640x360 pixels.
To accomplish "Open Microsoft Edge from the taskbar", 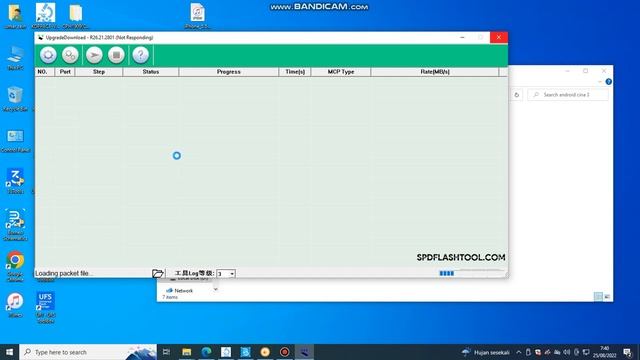I will coord(206,352).
